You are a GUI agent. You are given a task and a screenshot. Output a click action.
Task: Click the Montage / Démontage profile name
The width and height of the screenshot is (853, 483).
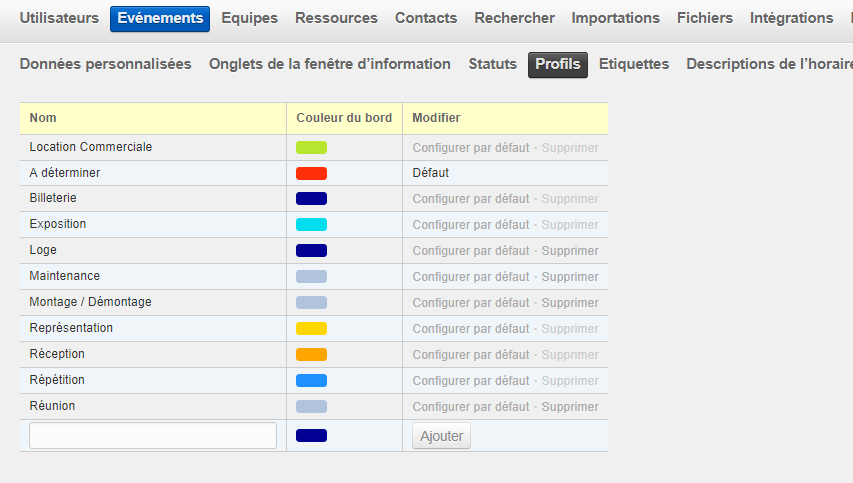pyautogui.click(x=91, y=302)
